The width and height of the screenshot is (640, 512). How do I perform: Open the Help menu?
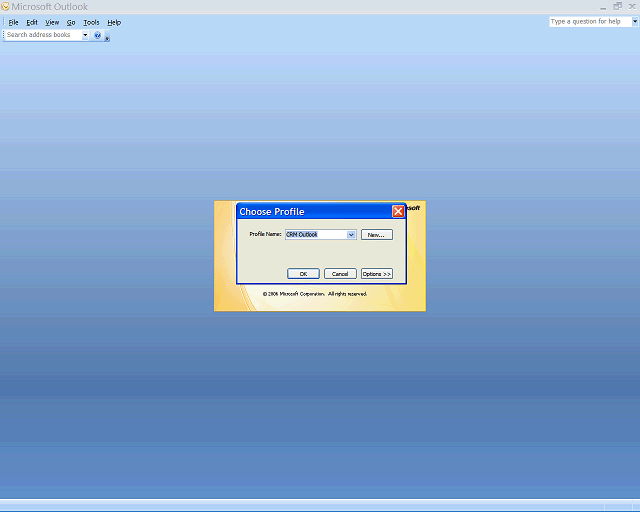click(114, 22)
